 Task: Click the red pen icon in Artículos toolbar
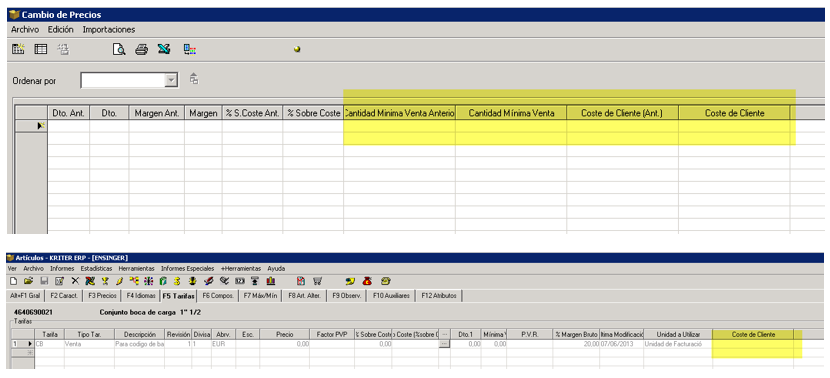[209, 281]
